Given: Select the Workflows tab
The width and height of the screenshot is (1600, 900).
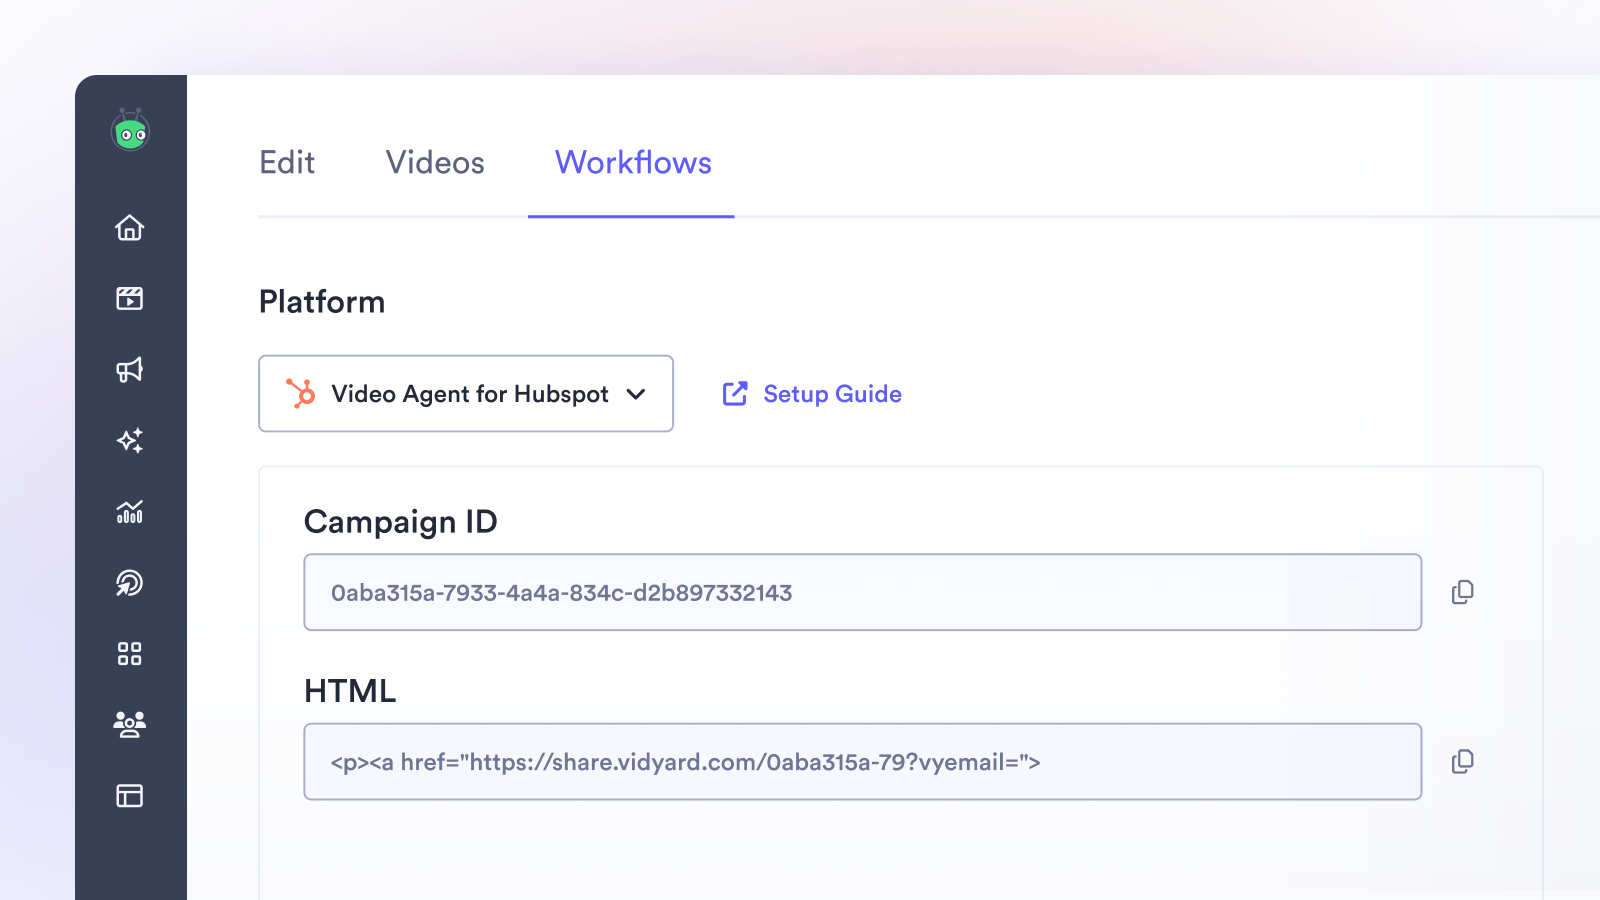Looking at the screenshot, I should click(632, 163).
